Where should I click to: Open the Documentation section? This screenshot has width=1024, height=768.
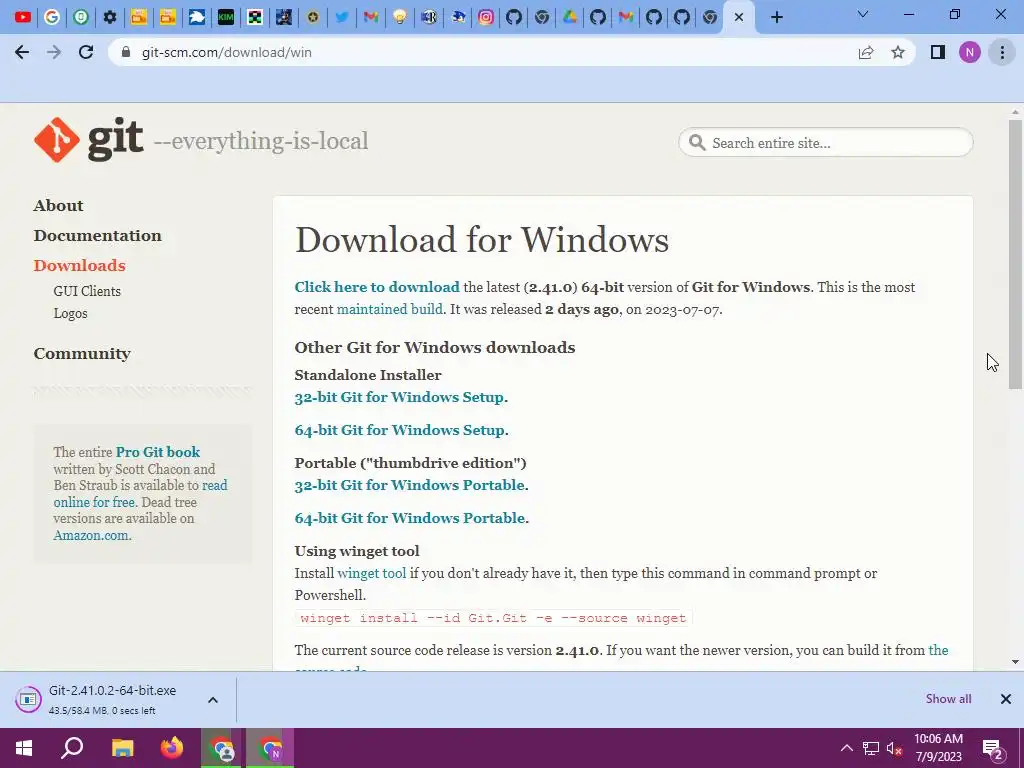point(97,236)
